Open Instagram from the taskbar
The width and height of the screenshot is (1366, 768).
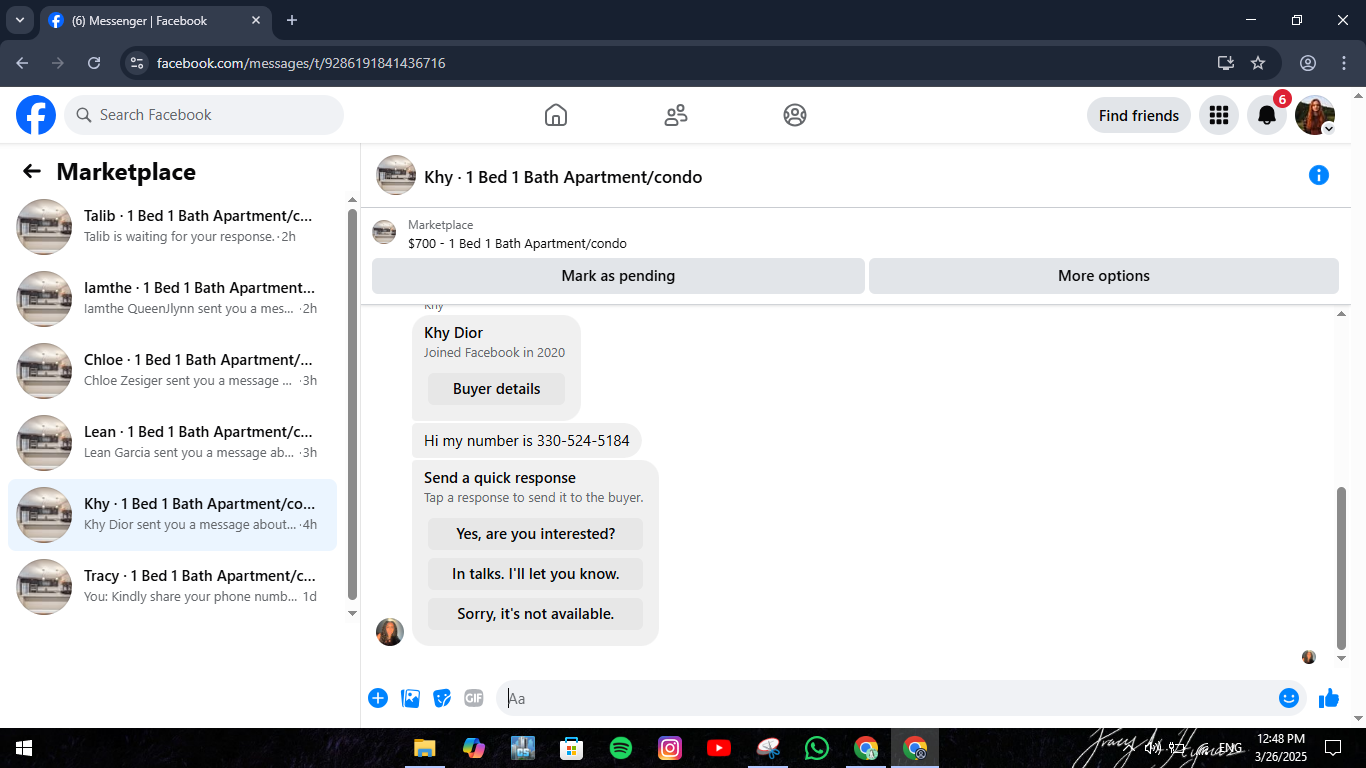670,748
